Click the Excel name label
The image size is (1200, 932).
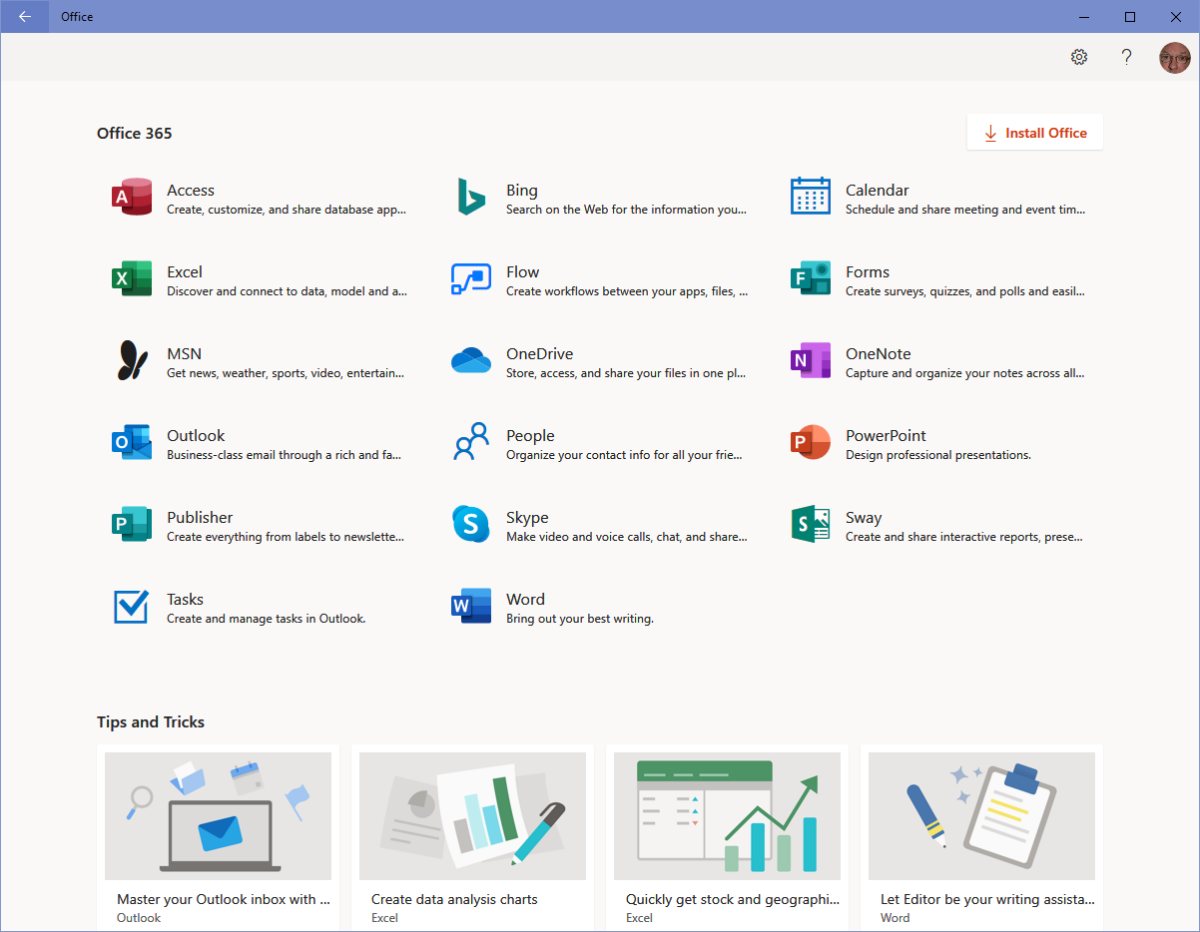click(x=185, y=272)
